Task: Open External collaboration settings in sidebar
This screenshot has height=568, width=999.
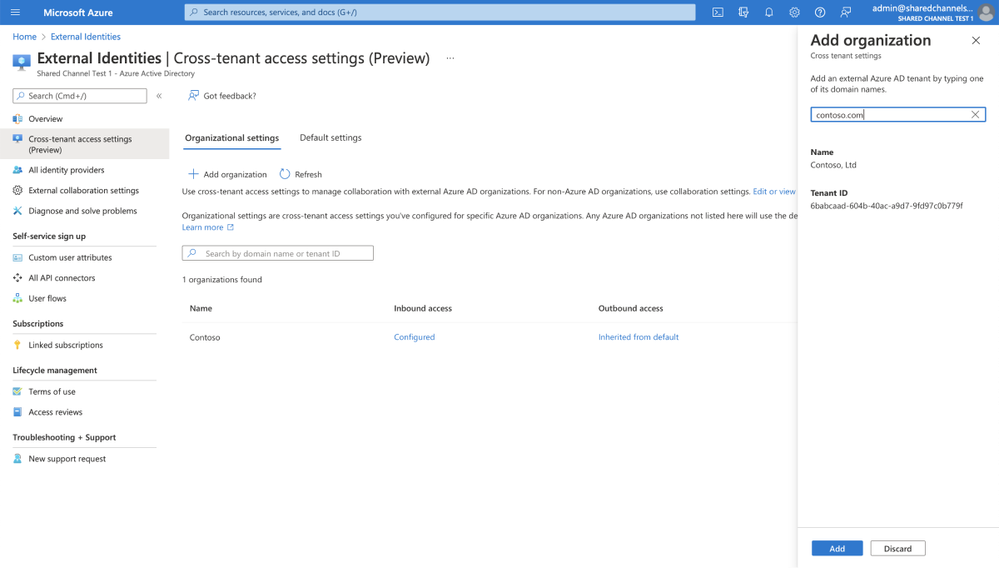Action: coord(83,190)
